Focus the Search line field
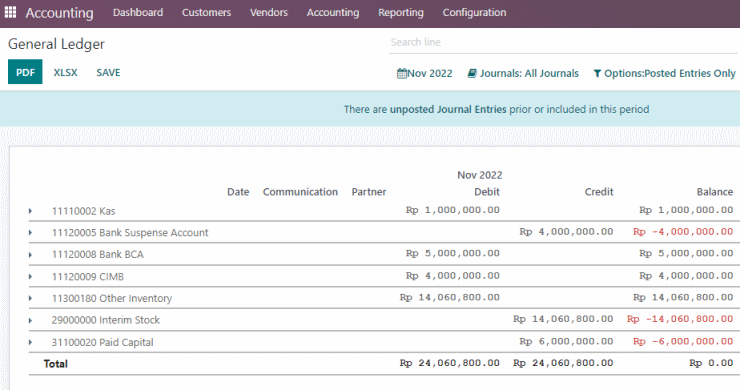Screen dimensions: 740x390 [563, 42]
